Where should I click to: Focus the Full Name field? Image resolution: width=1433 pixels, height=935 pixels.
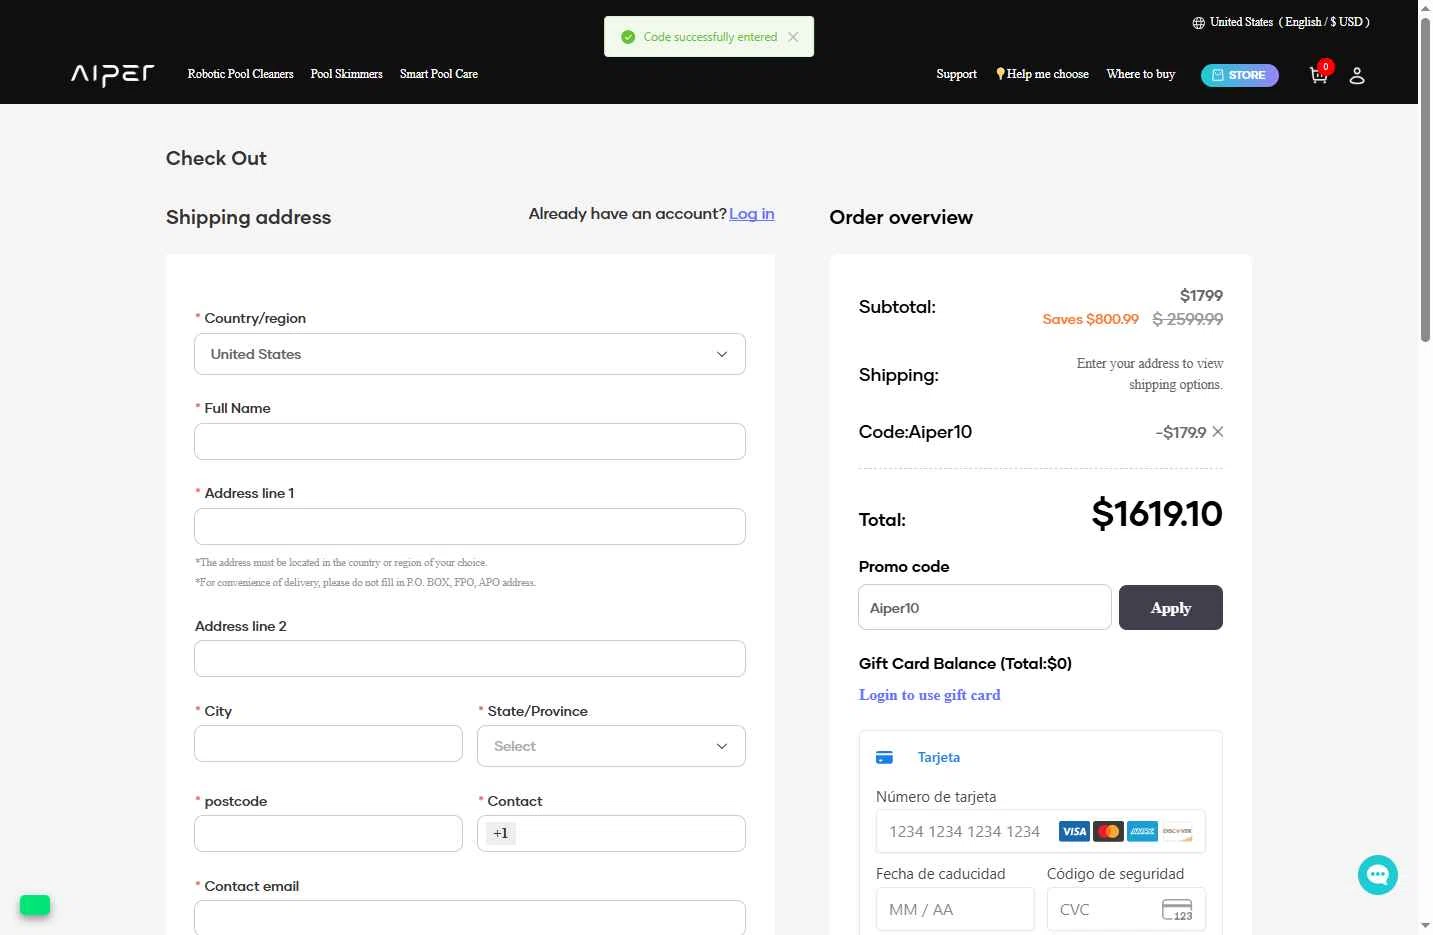tap(470, 441)
